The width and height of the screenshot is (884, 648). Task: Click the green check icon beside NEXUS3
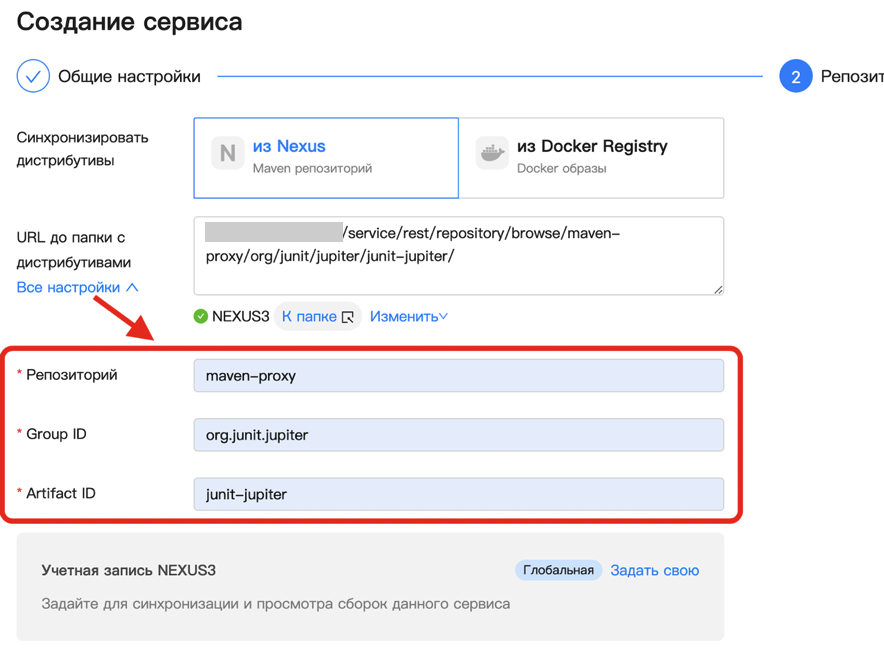tap(201, 317)
